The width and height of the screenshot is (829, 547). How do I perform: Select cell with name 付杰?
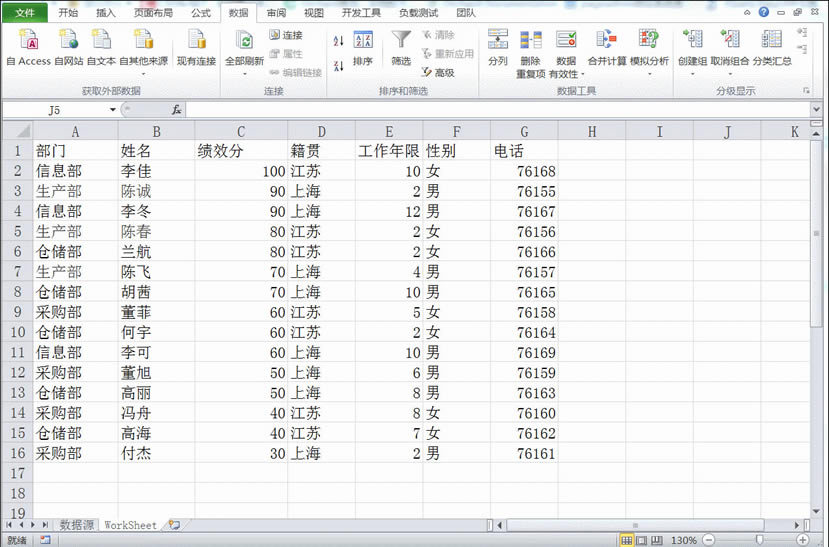[x=156, y=453]
